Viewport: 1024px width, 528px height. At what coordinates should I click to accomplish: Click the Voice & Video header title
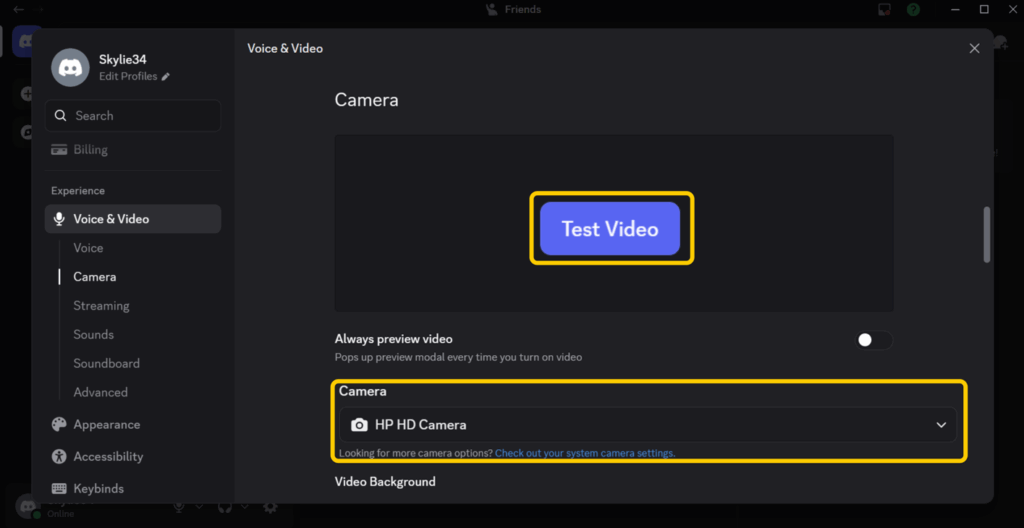pyautogui.click(x=285, y=48)
